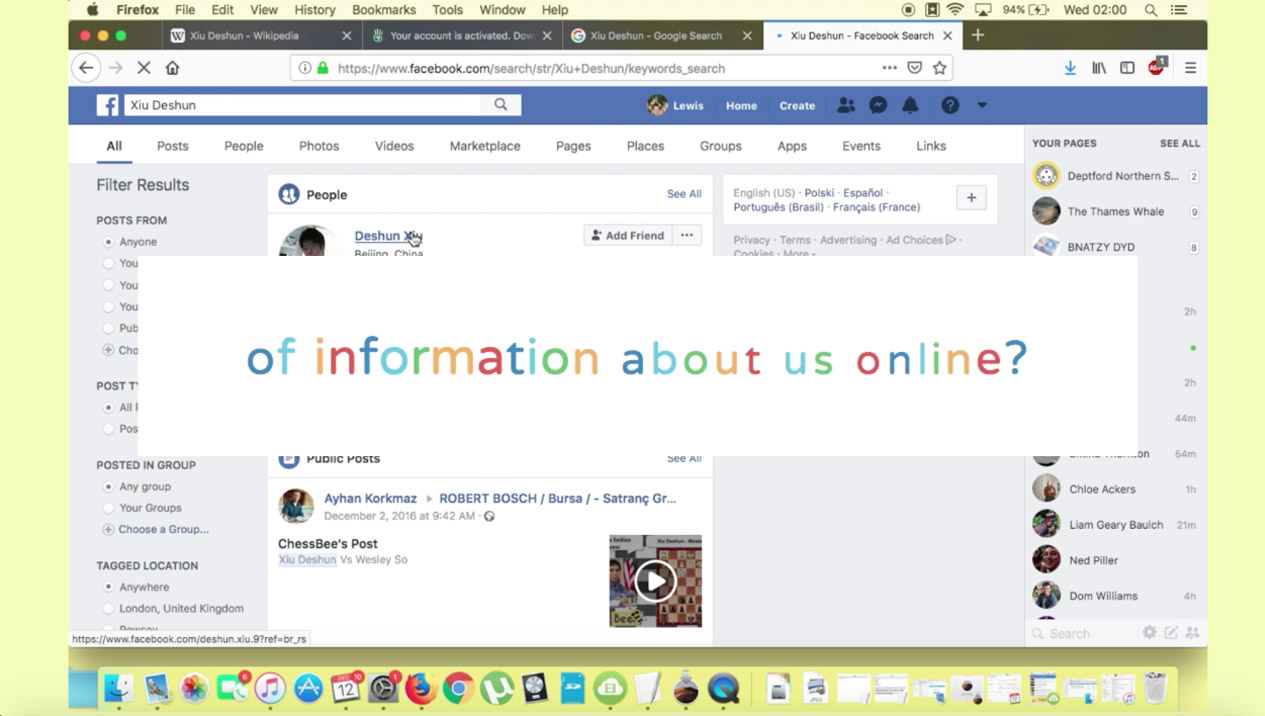Switch to the Videos search tab
The image size is (1265, 716).
[394, 146]
